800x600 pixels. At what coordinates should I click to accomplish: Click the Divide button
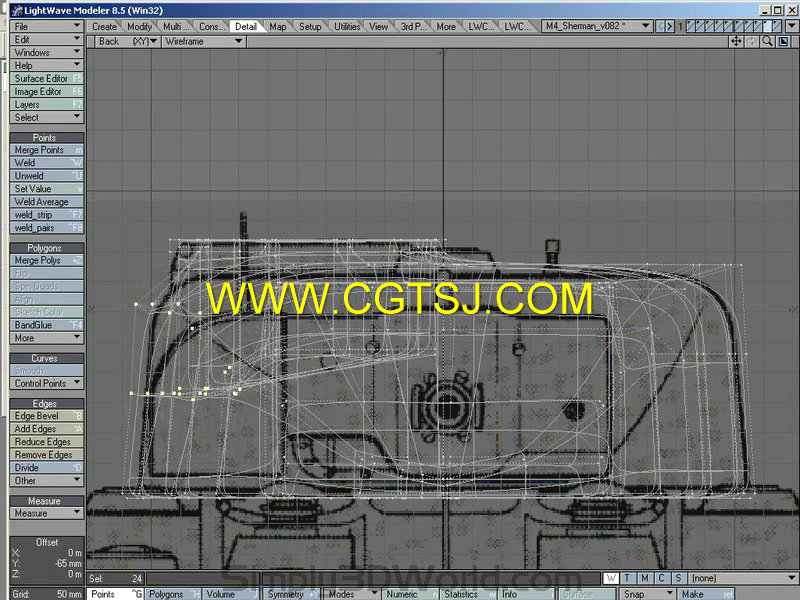[47, 468]
